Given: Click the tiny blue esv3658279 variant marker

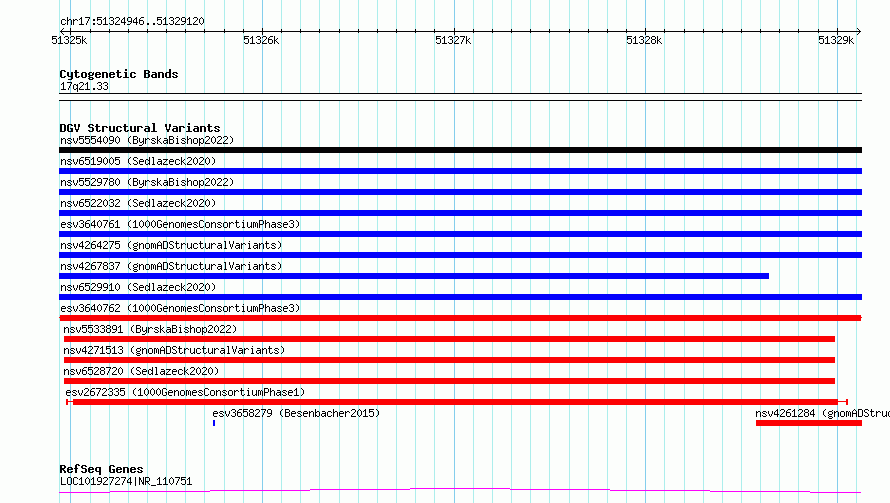Looking at the screenshot, I should tap(214, 423).
